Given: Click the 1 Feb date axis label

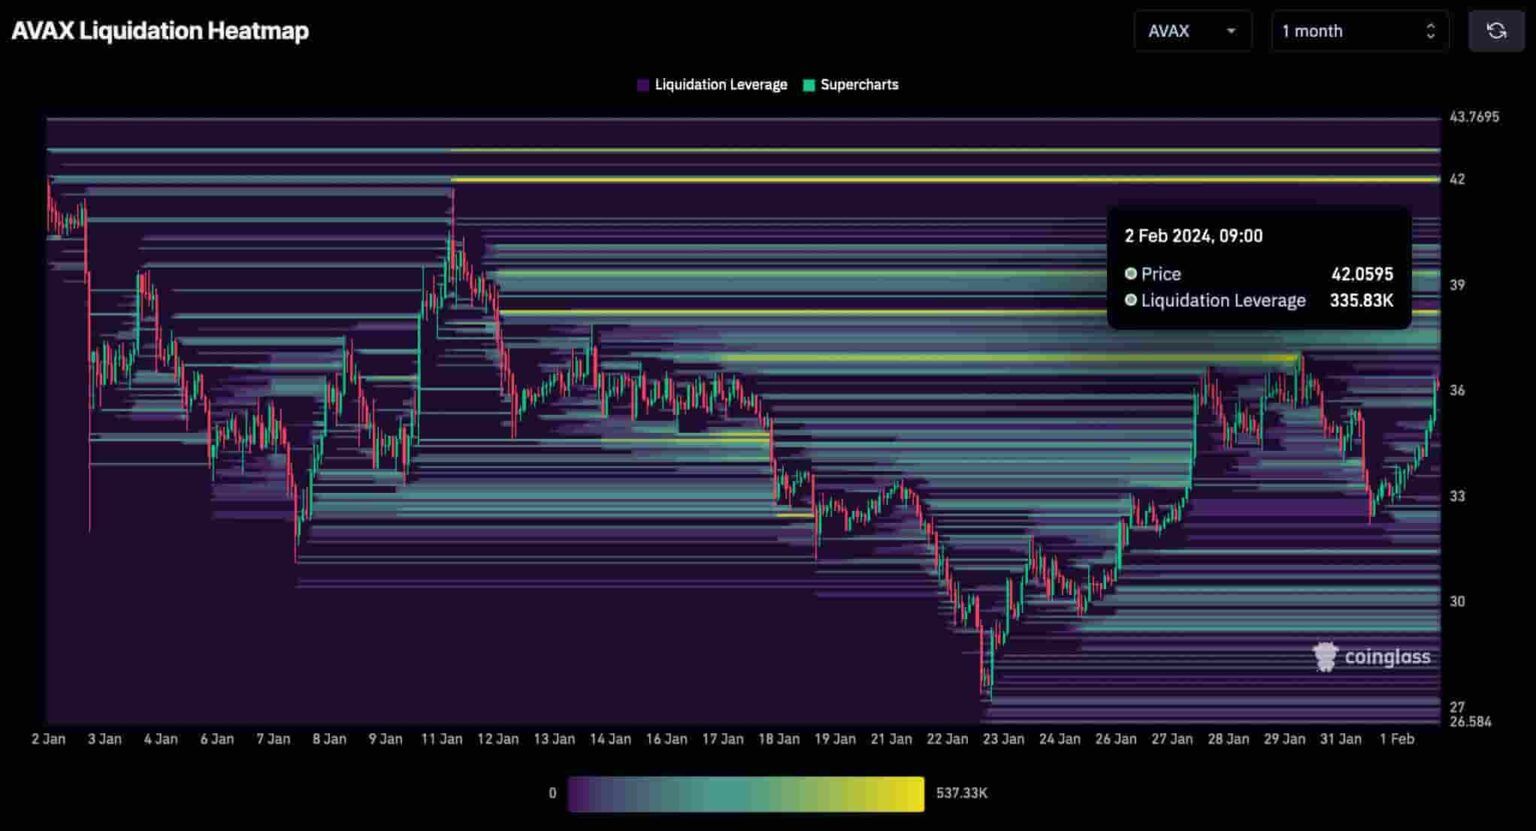Looking at the screenshot, I should tap(1396, 739).
